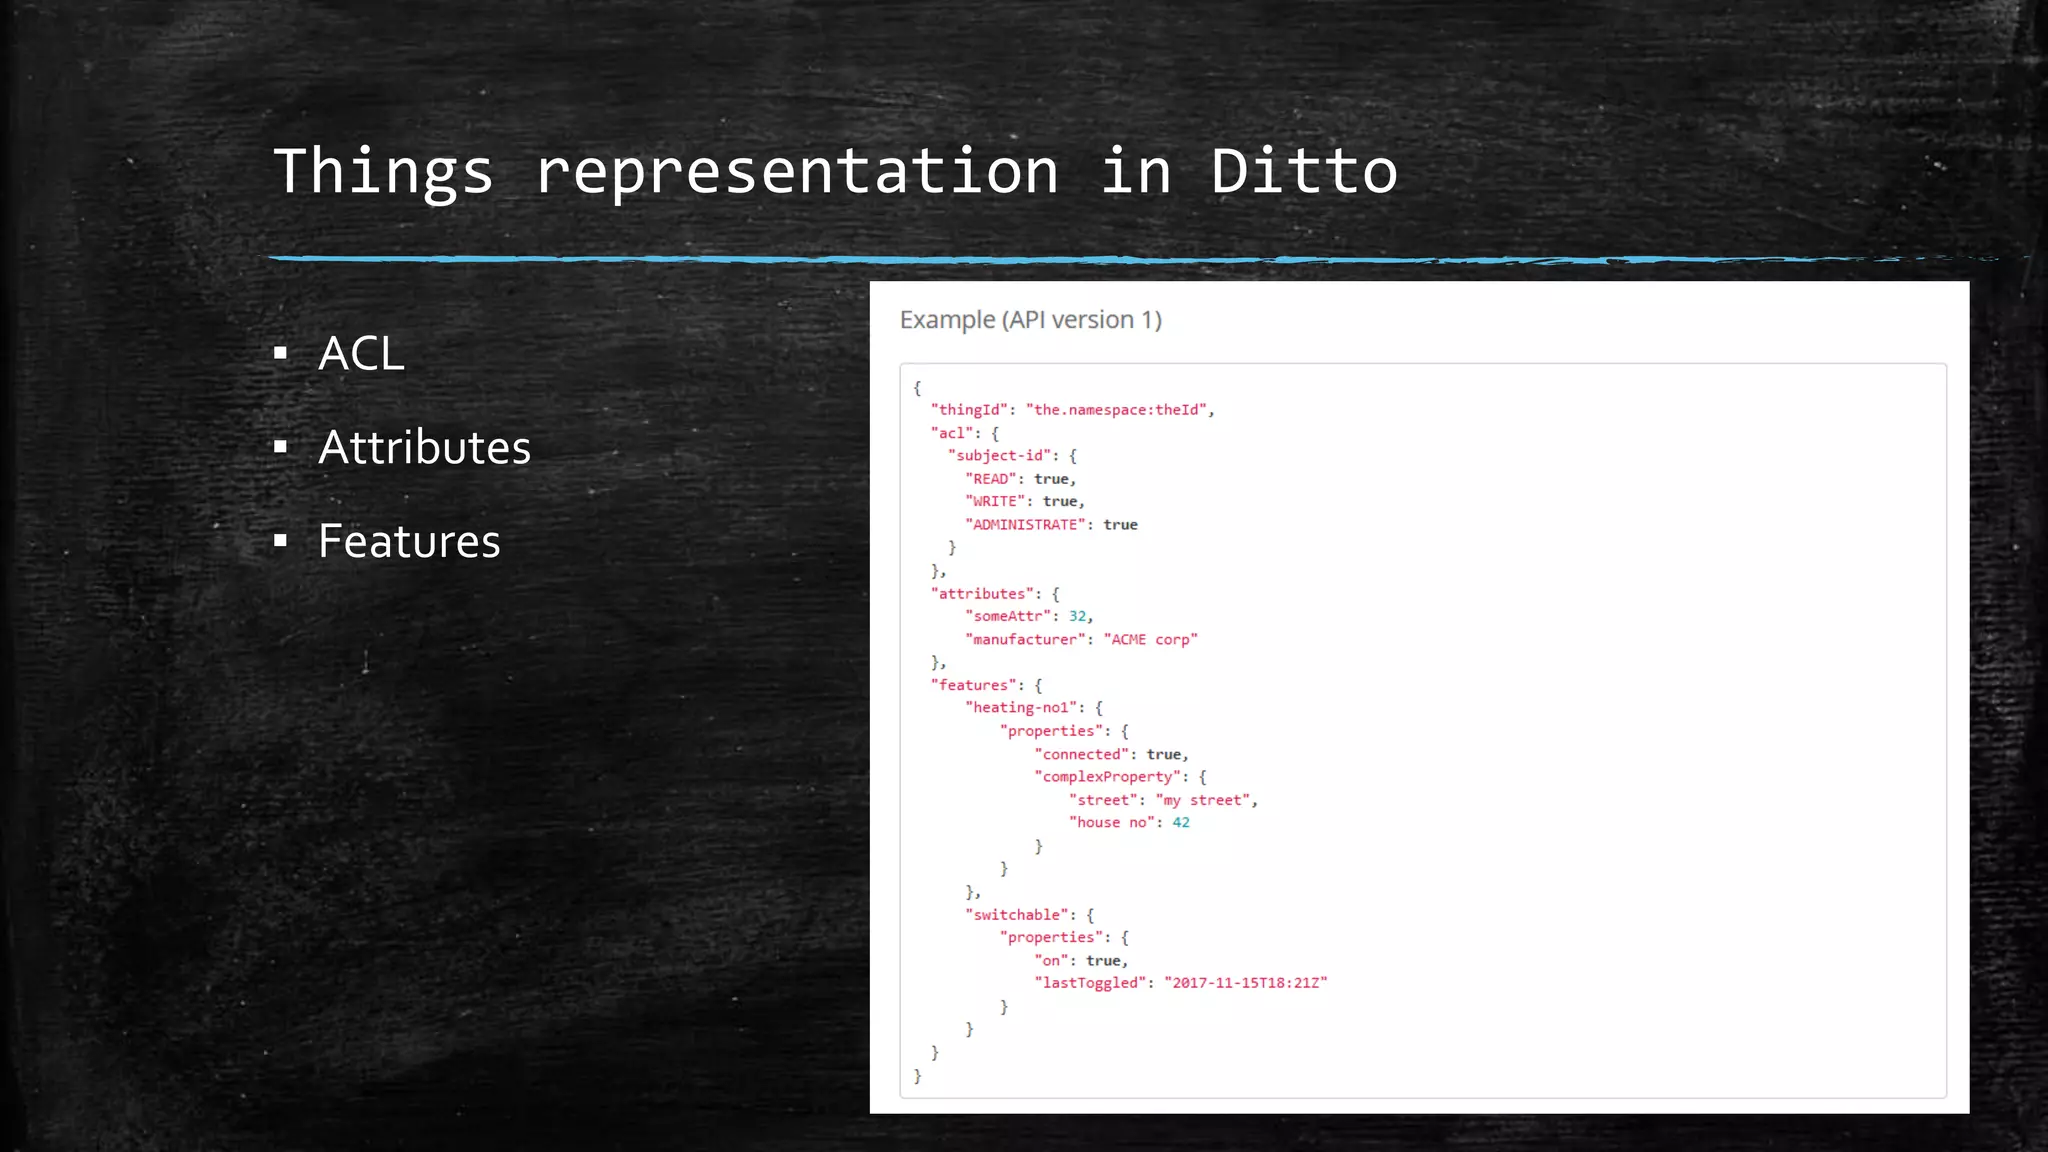Click the "ADMINISTRATE": true line
Viewport: 2048px width, 1152px height.
point(1051,525)
